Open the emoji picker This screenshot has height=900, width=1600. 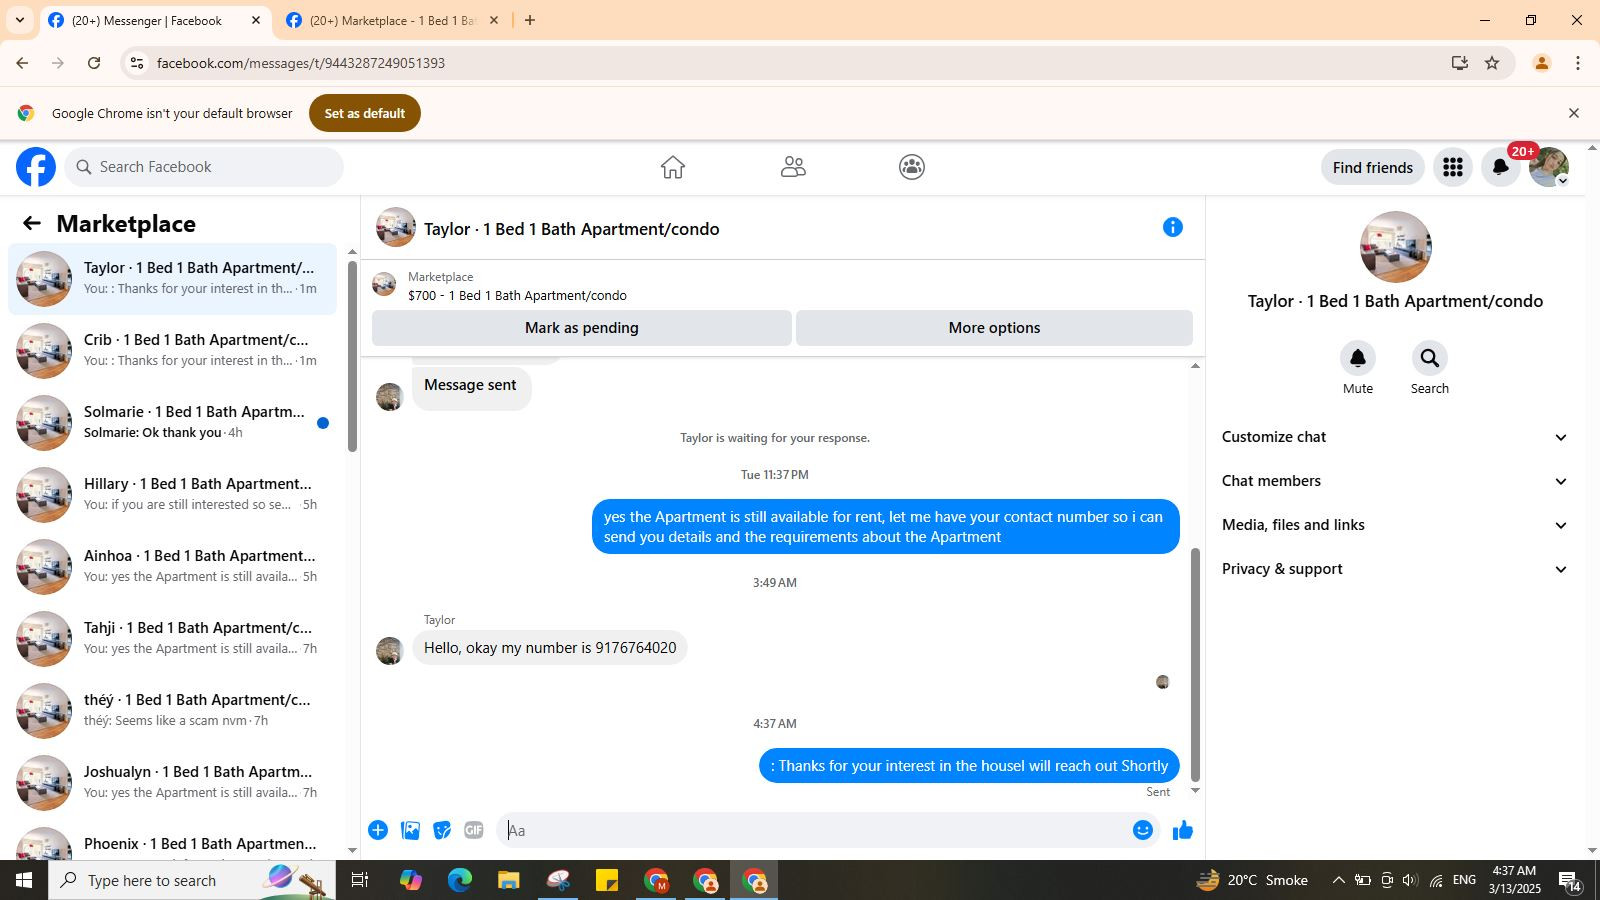(1143, 830)
